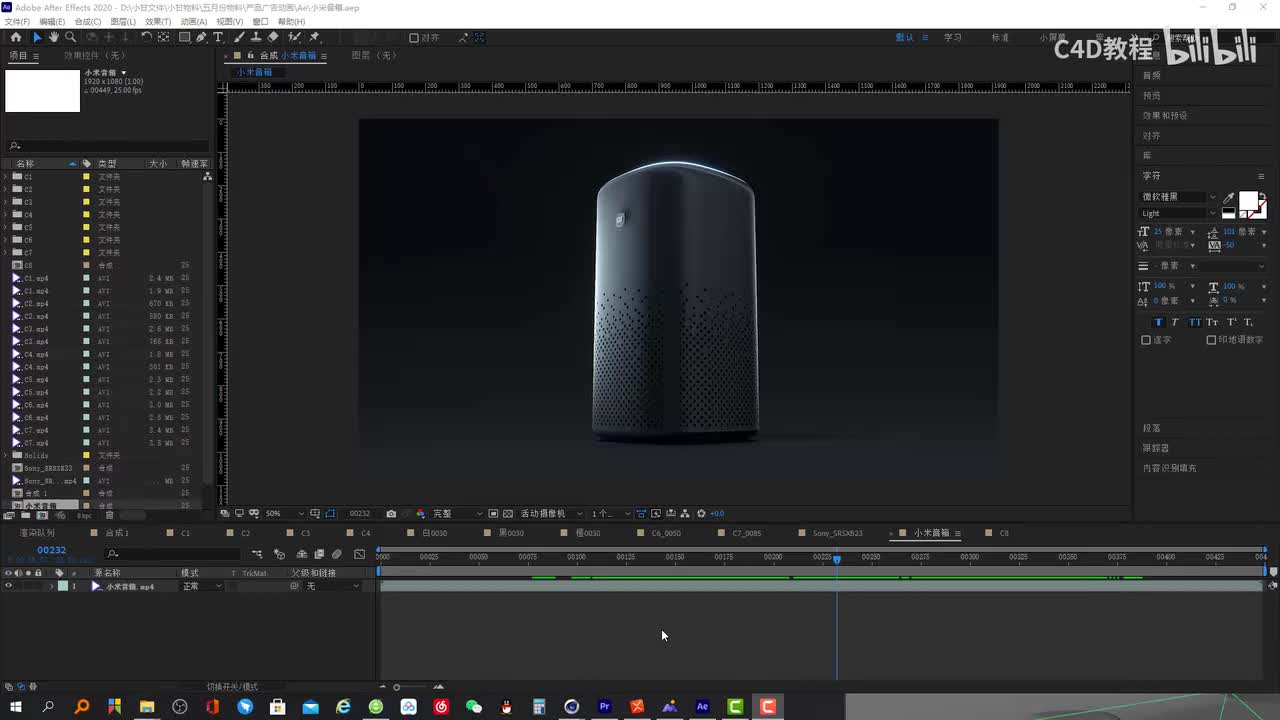Screen dimensions: 1280x720
Task: Select the Zoom magnifier tool
Action: click(x=70, y=37)
